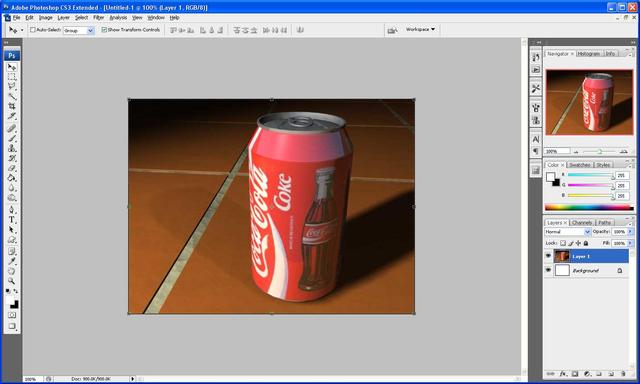Select the Crop tool
This screenshot has width=640, height=384.
pos(12,106)
